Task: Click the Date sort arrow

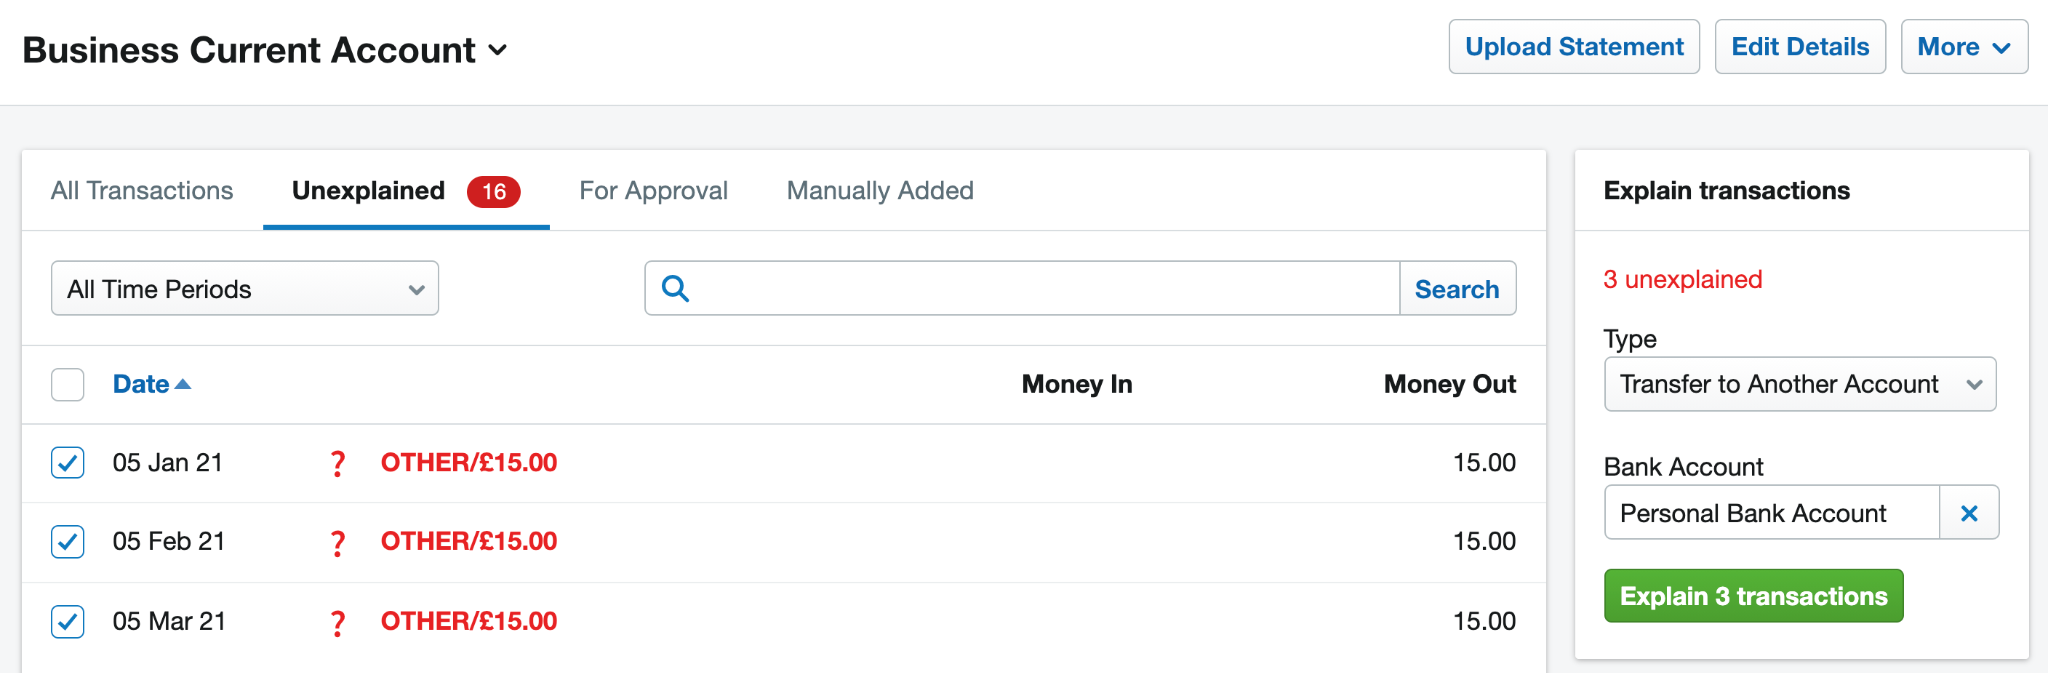Action: point(183,384)
